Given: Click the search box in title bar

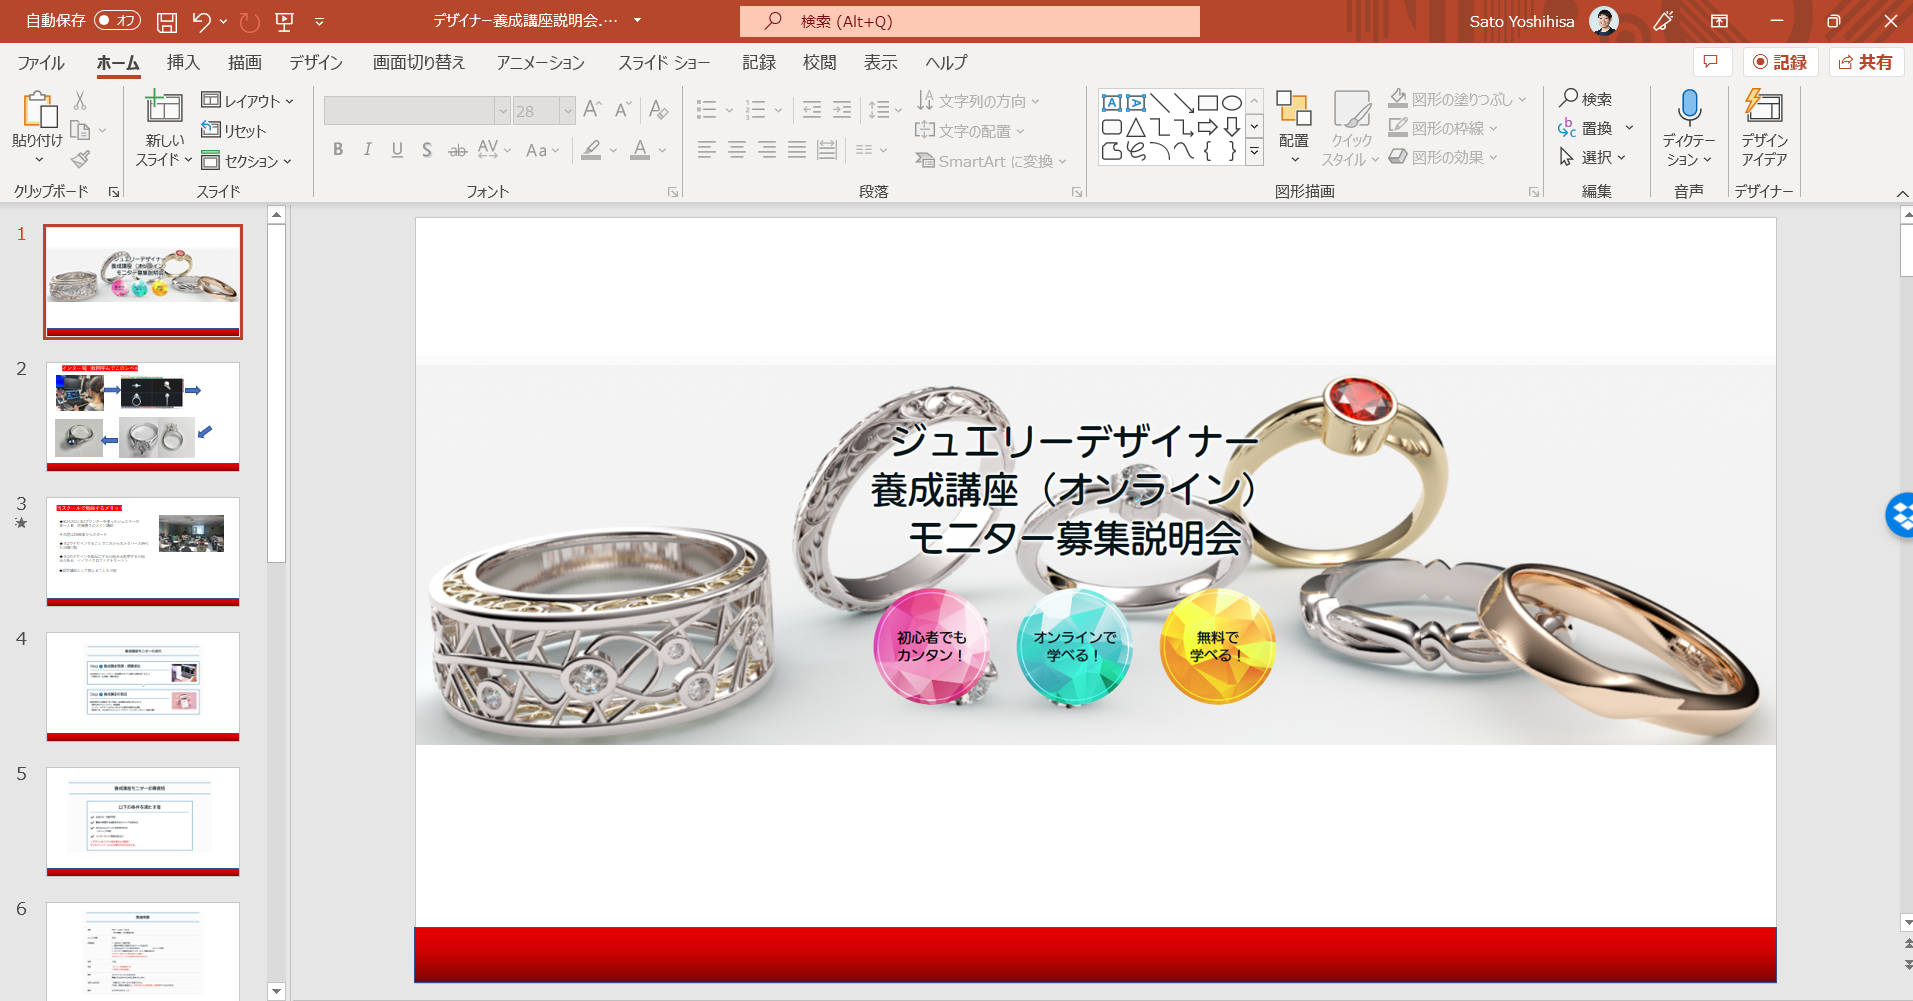Looking at the screenshot, I should click(x=970, y=21).
